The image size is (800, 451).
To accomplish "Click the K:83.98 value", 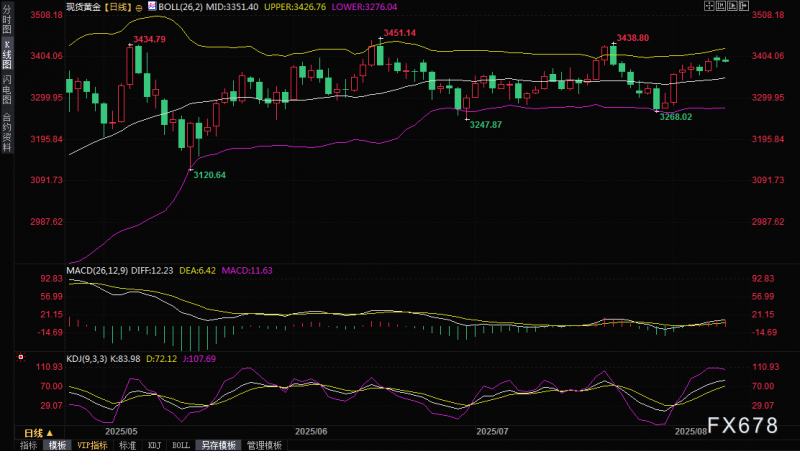I will 126,359.
